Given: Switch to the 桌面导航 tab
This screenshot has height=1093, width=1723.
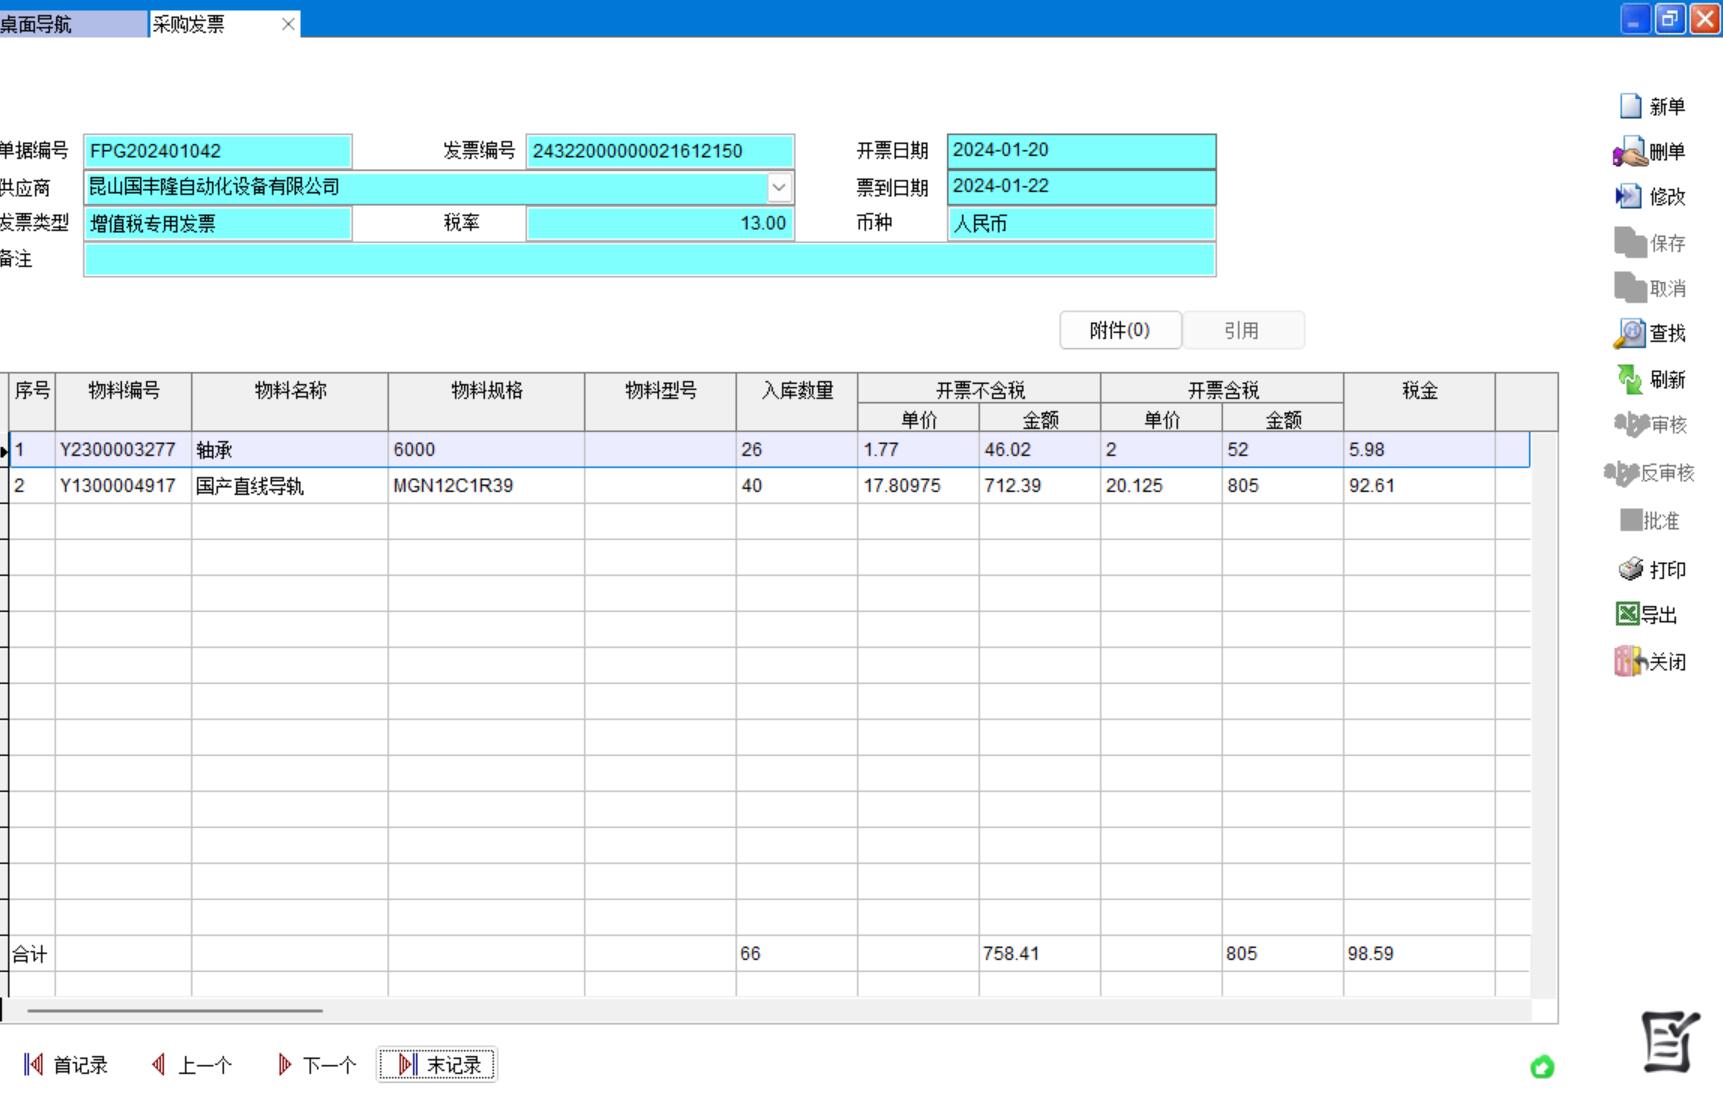Looking at the screenshot, I should (72, 24).
